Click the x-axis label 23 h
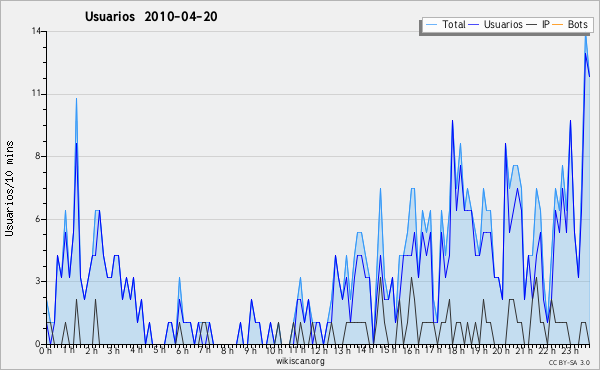 tap(570, 350)
